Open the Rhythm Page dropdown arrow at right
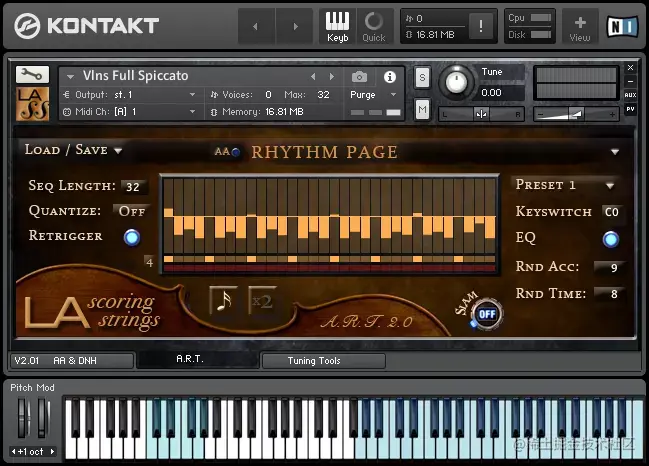The image size is (649, 466). 615,152
